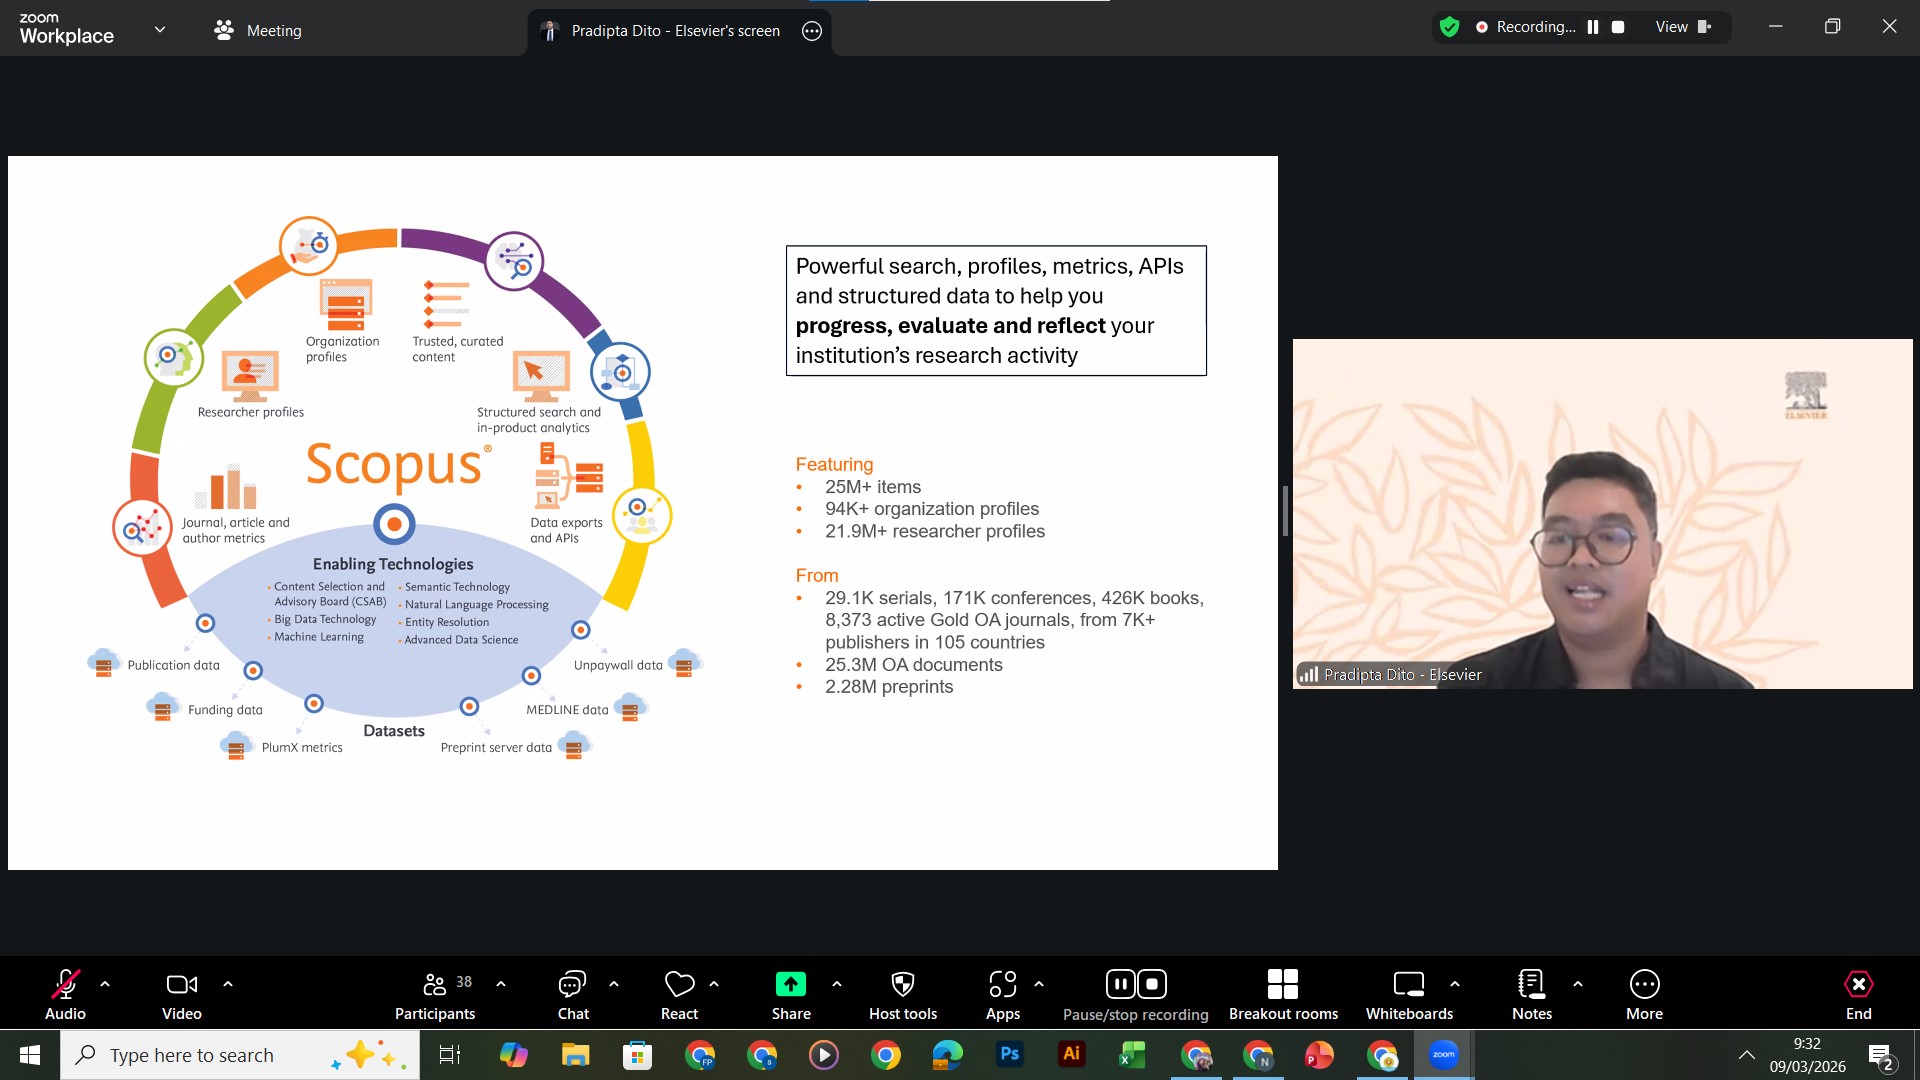1920x1080 pixels.
Task: Open the Participants panel
Action: pos(435,985)
